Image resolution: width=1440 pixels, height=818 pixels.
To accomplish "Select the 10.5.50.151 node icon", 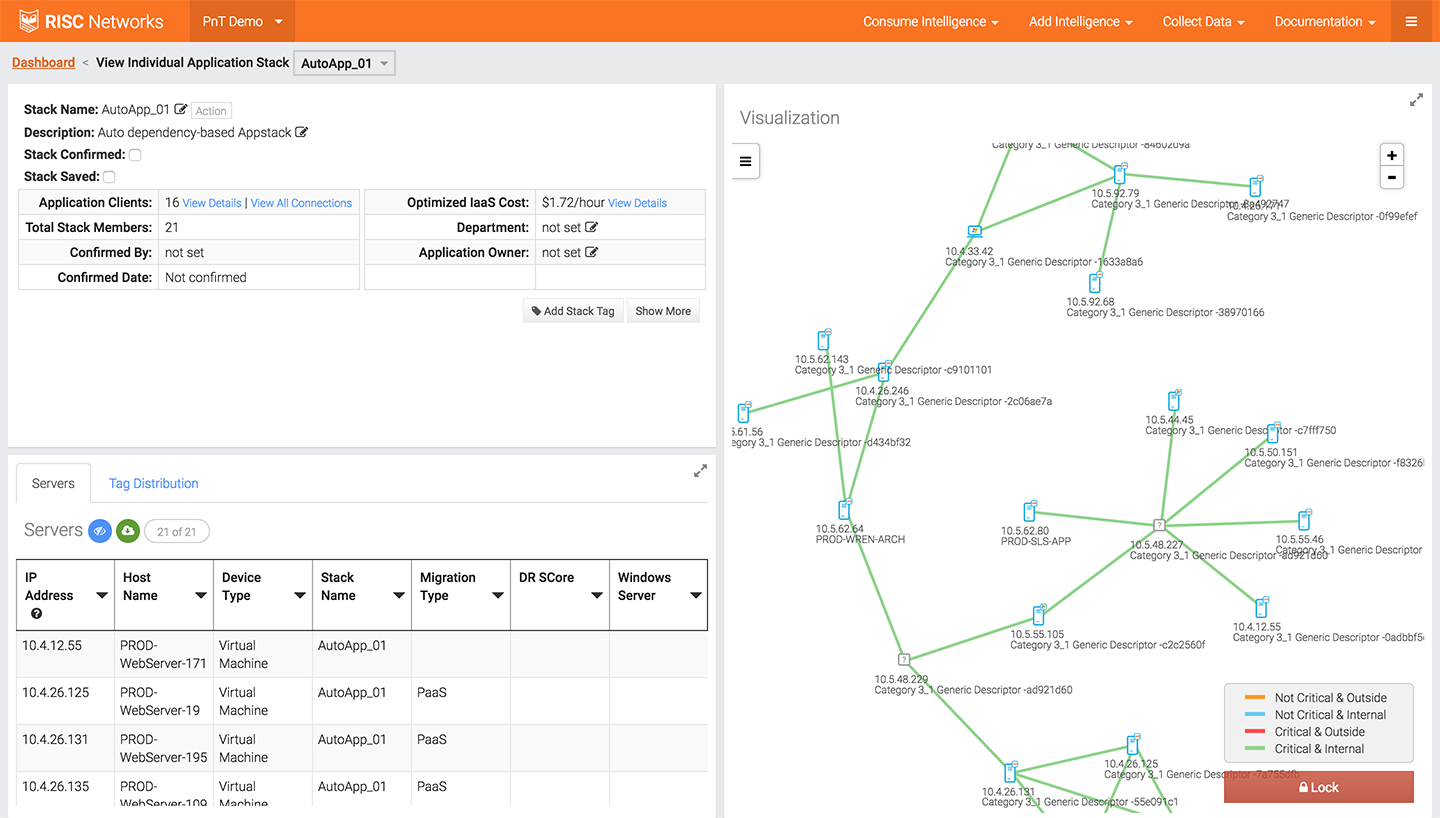I will 1273,433.
